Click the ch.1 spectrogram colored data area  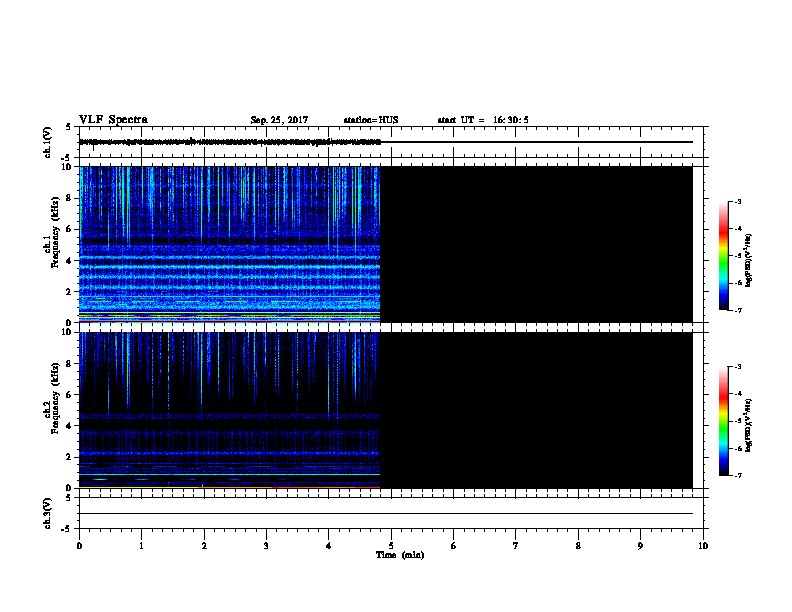pyautogui.click(x=229, y=244)
